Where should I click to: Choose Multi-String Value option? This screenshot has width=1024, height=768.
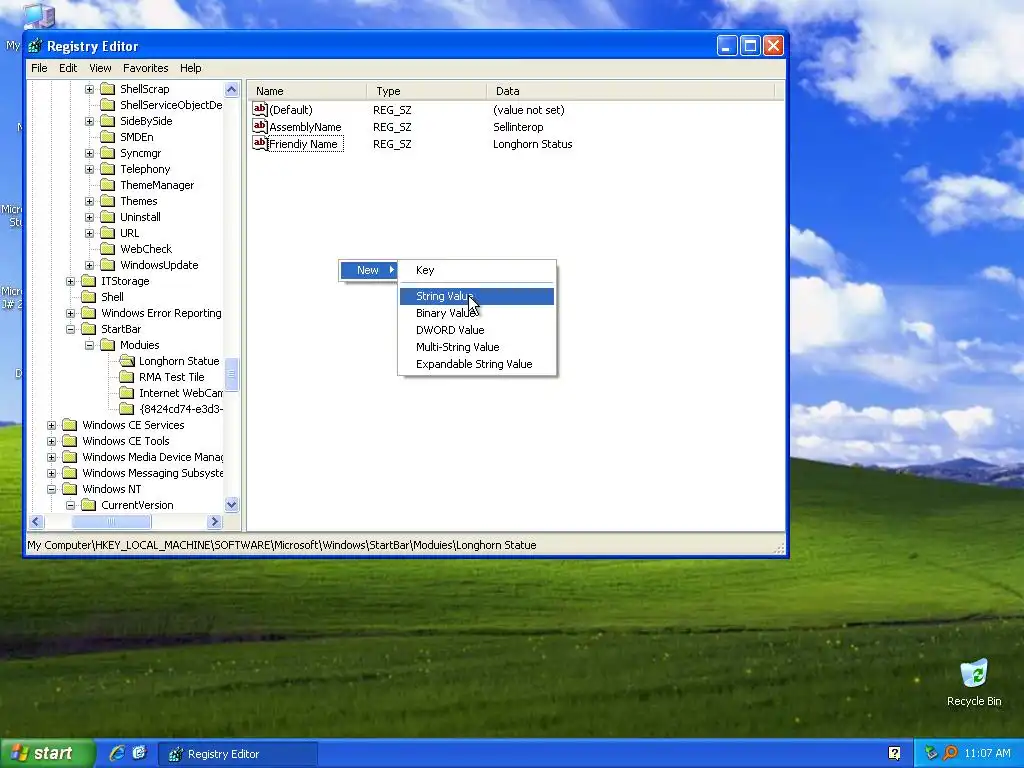(477, 347)
